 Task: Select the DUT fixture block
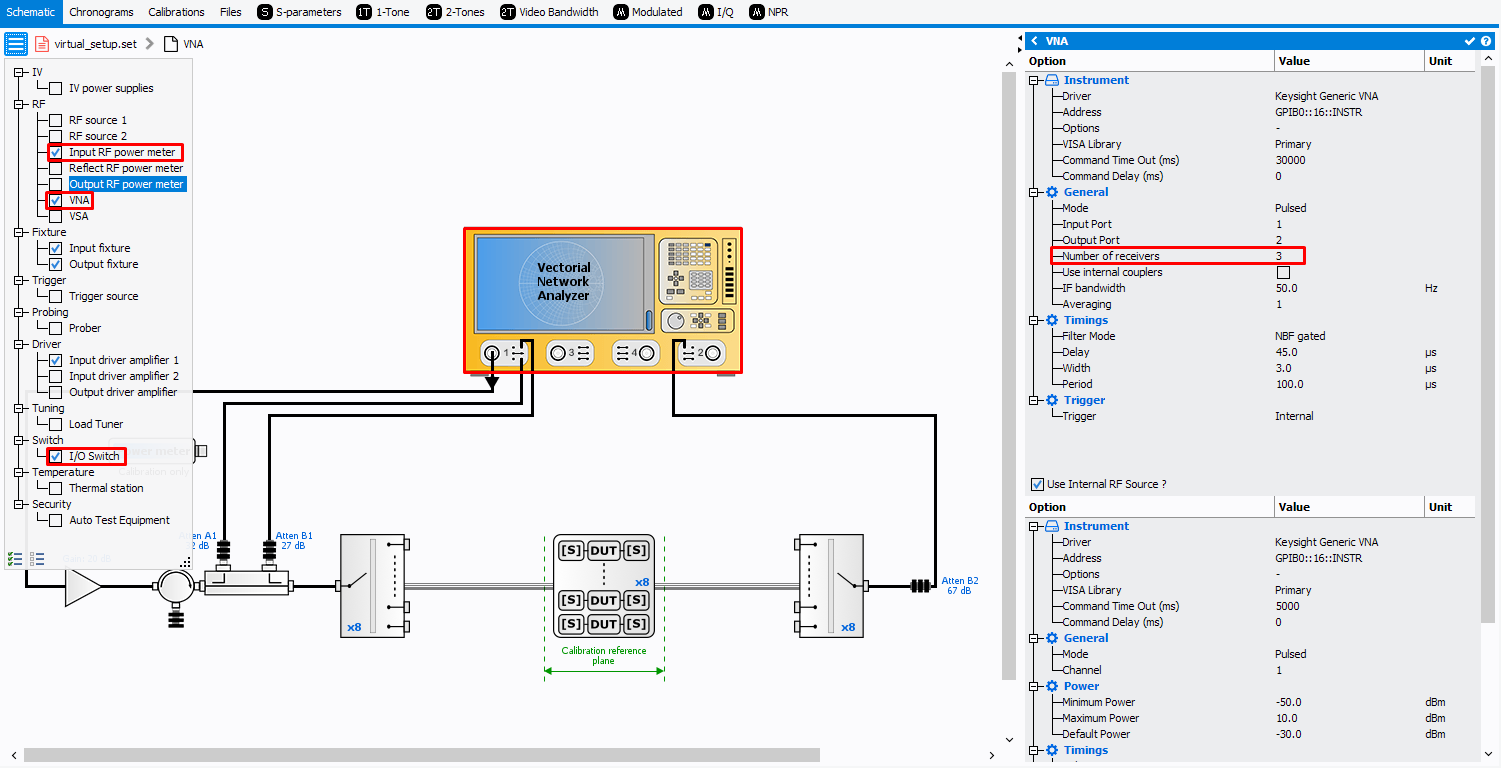[604, 586]
